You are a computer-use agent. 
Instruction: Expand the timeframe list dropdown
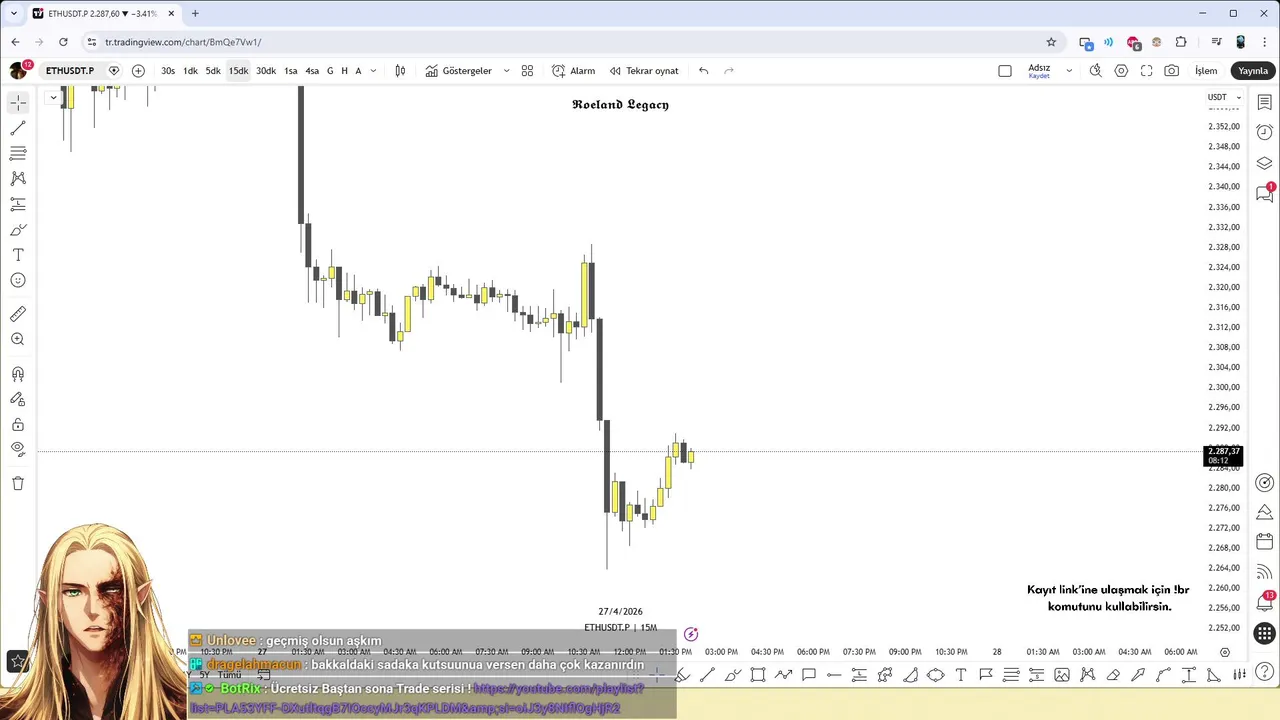(373, 71)
